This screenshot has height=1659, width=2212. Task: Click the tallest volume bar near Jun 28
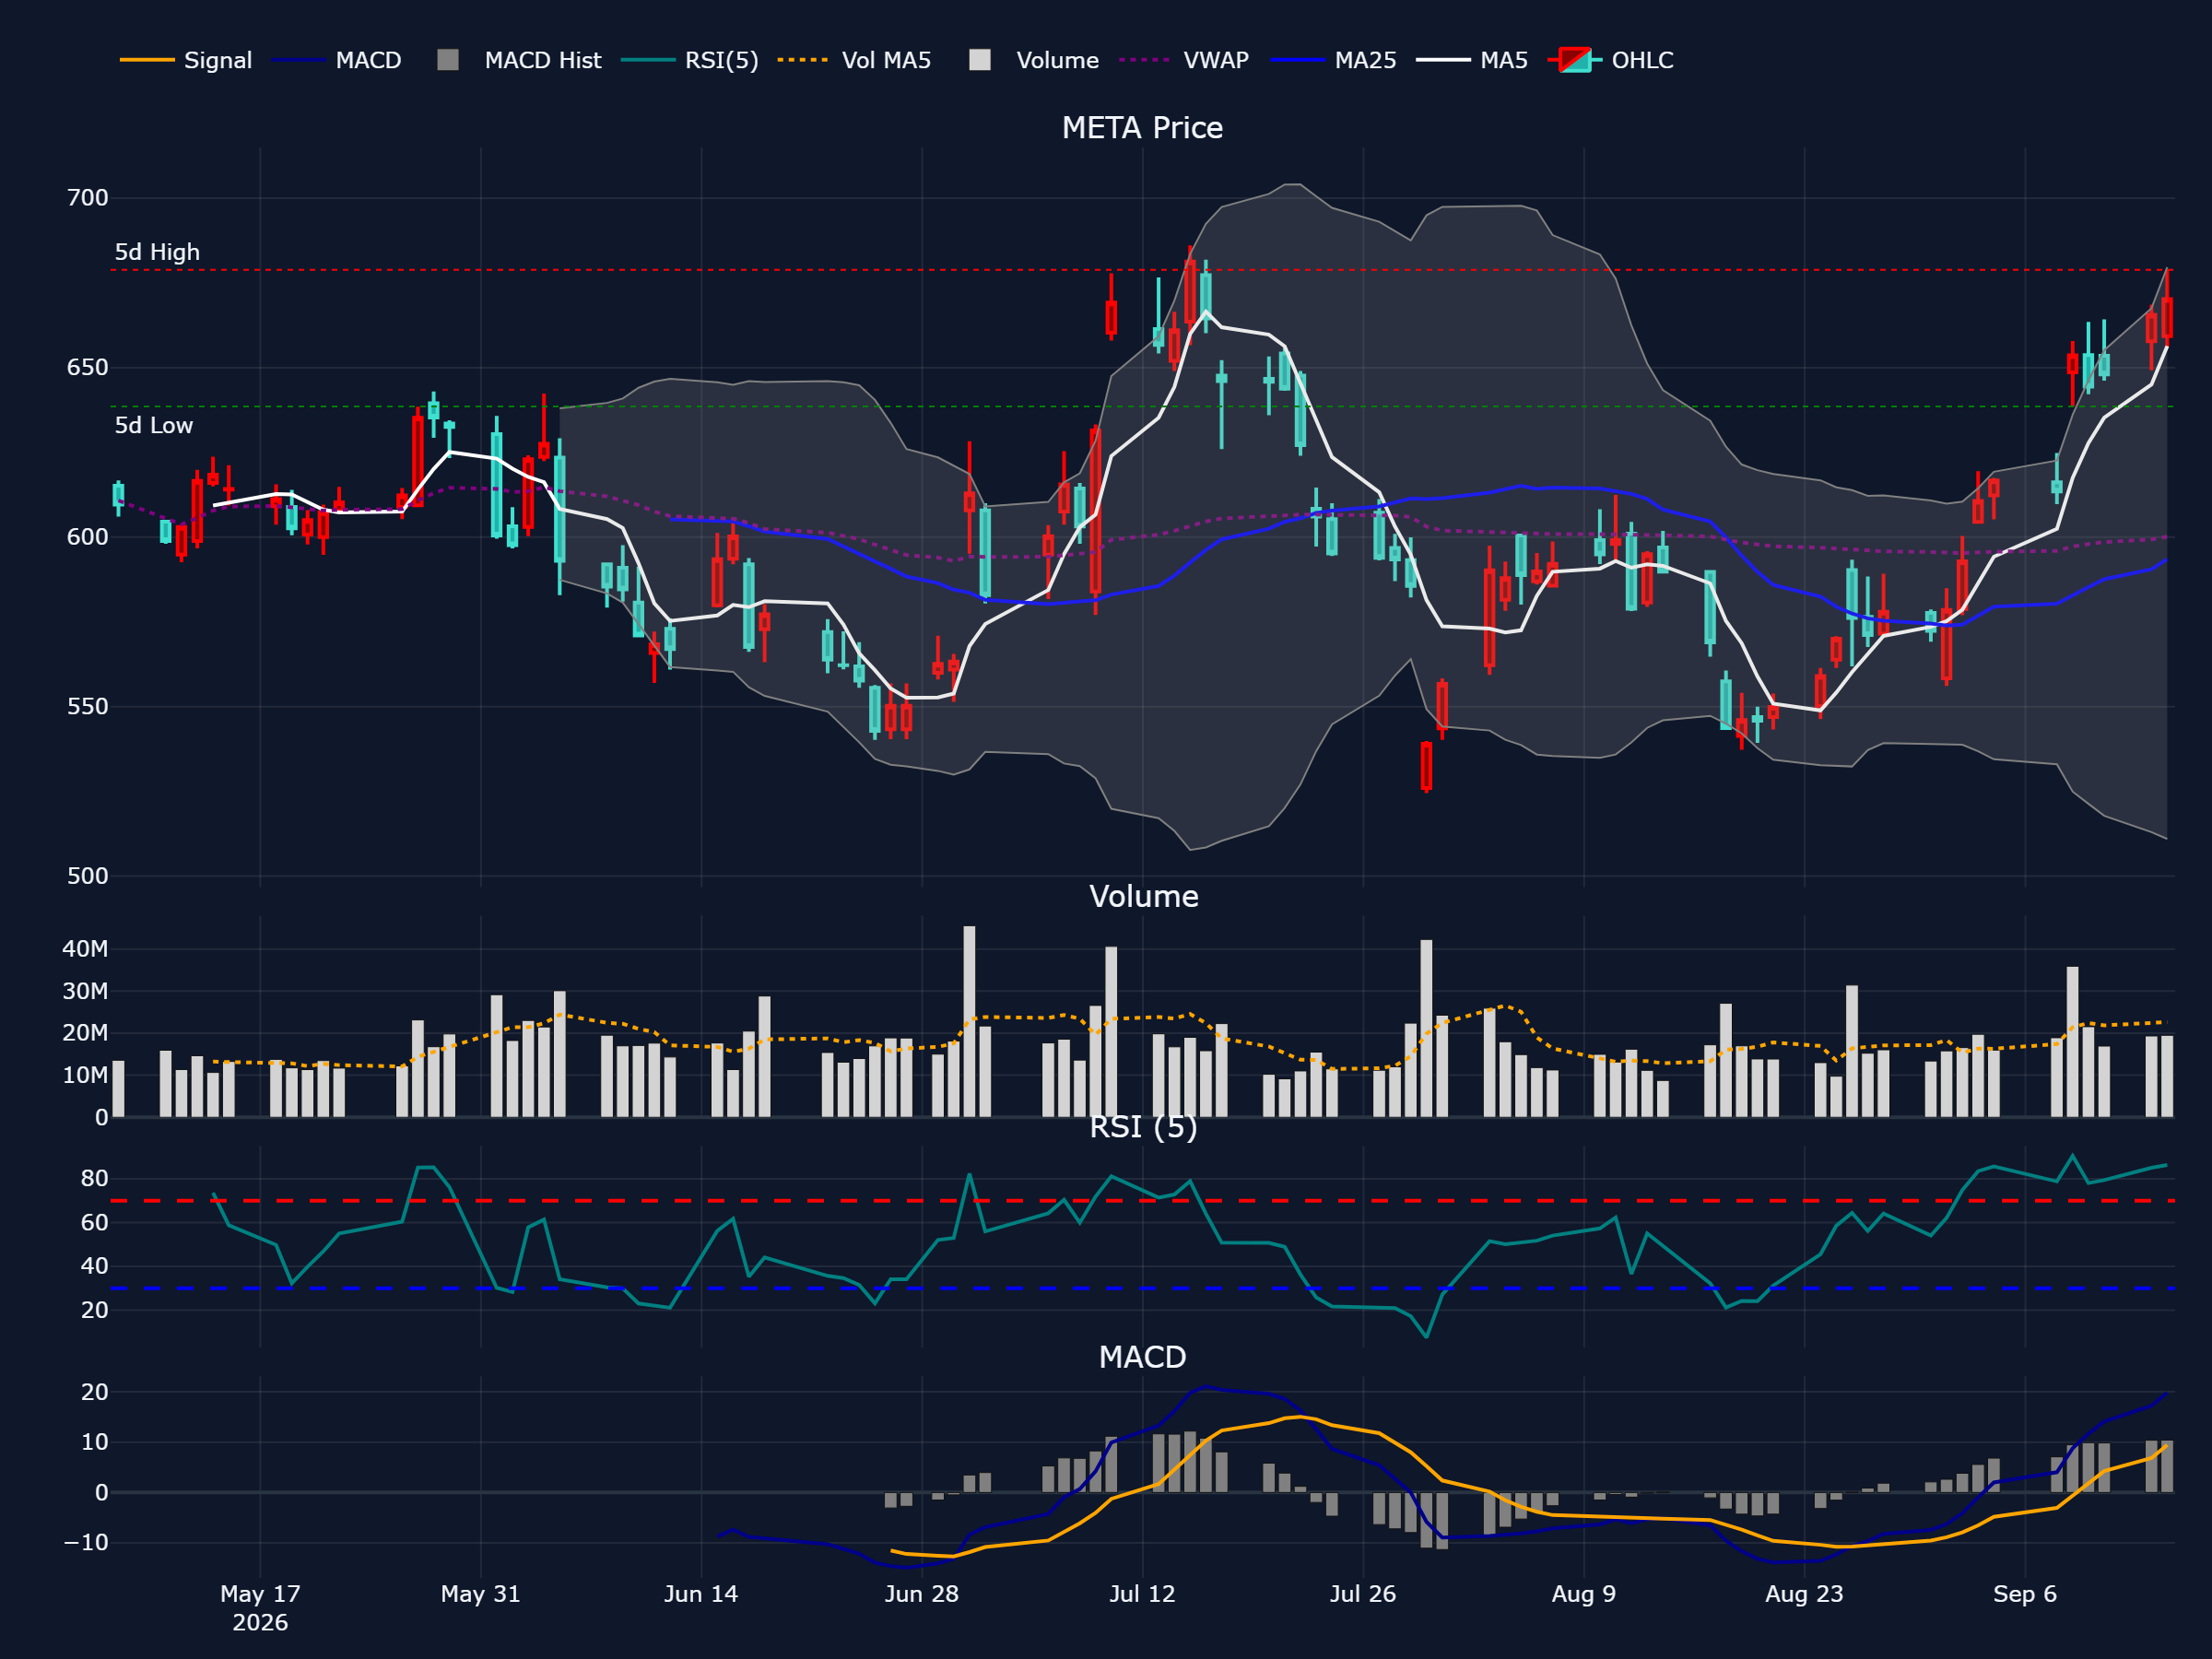click(969, 1021)
